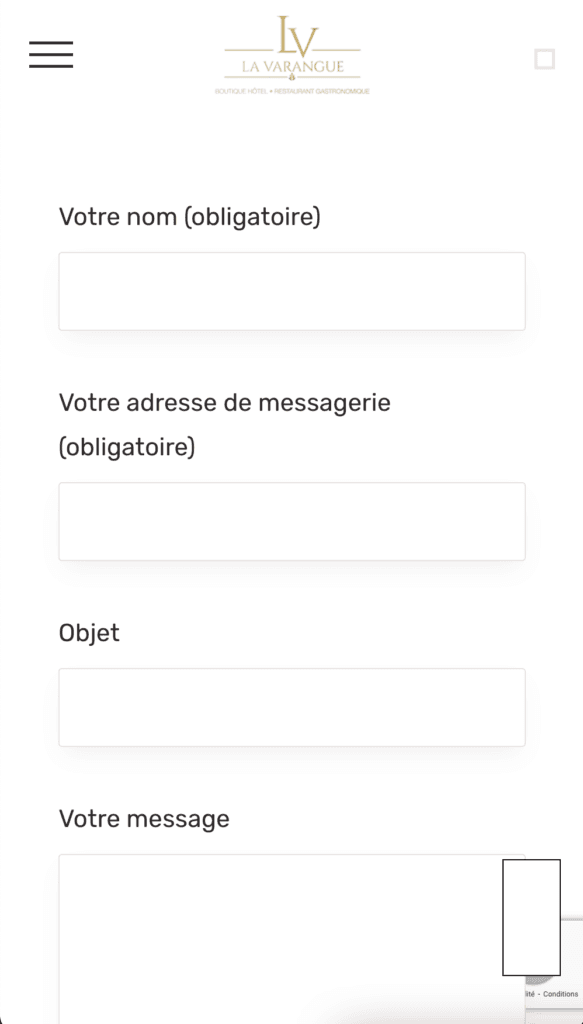The width and height of the screenshot is (583, 1024).
Task: Click the Votre message label
Action: tap(144, 818)
